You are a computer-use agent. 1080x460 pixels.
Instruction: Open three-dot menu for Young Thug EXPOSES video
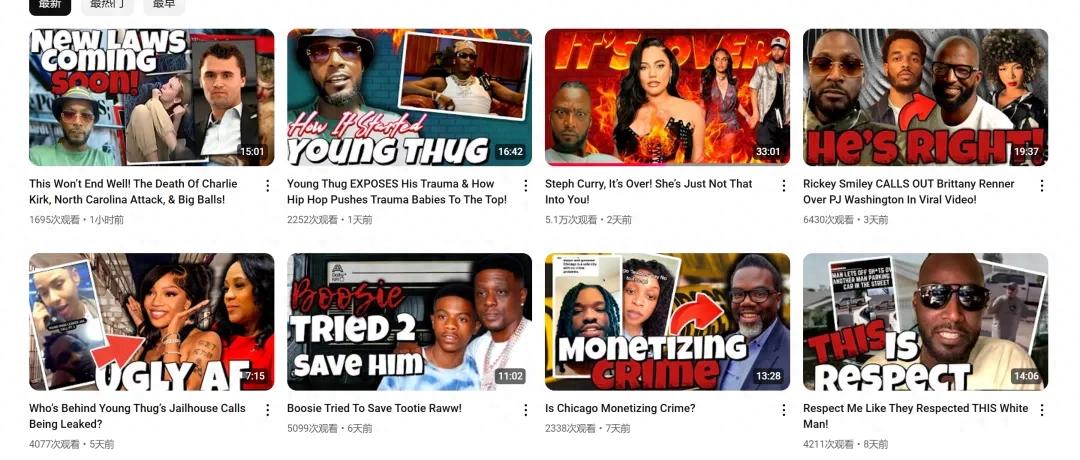pyautogui.click(x=526, y=185)
